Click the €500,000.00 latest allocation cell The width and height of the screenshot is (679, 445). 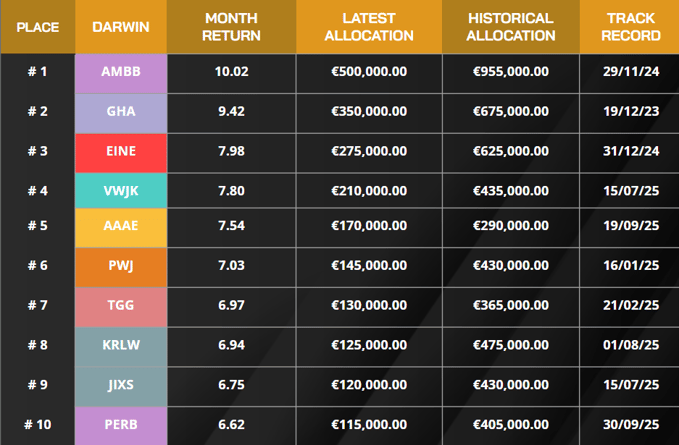369,71
